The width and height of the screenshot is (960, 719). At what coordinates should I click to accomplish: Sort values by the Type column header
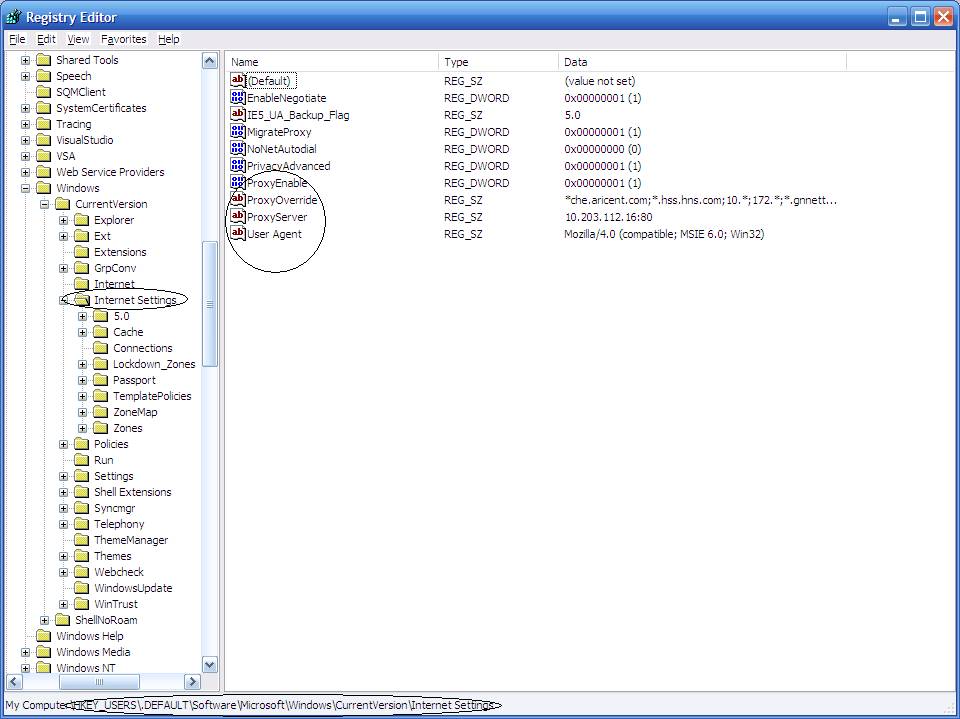[x=498, y=62]
